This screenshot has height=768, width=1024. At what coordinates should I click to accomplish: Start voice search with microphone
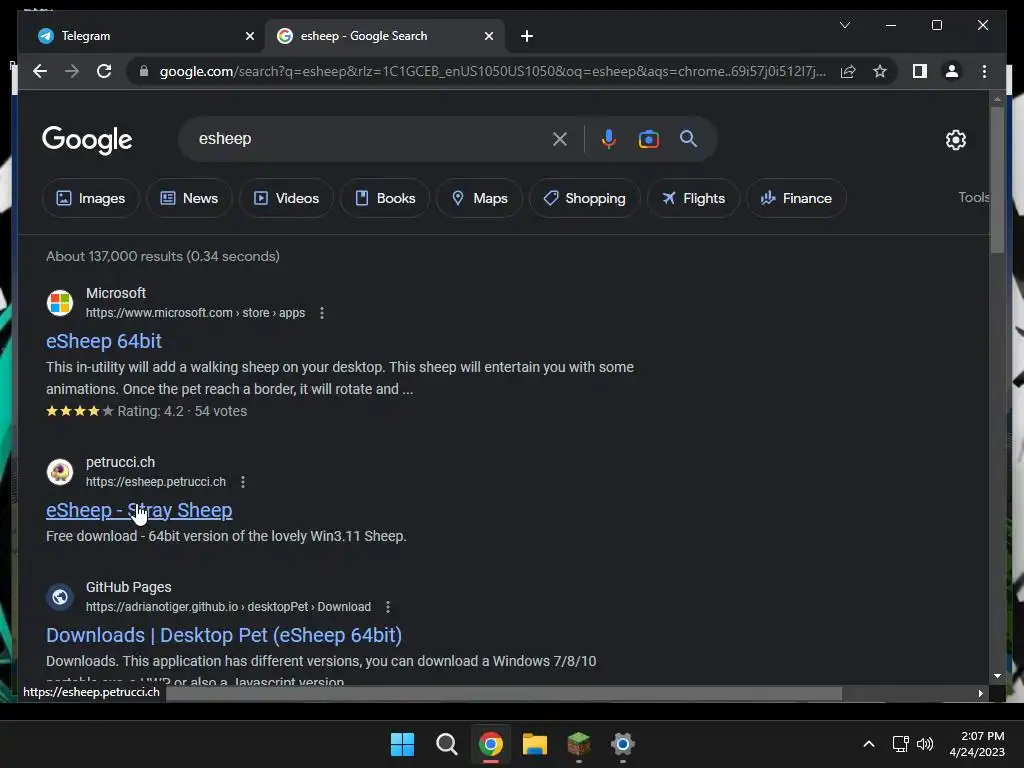pyautogui.click(x=609, y=139)
